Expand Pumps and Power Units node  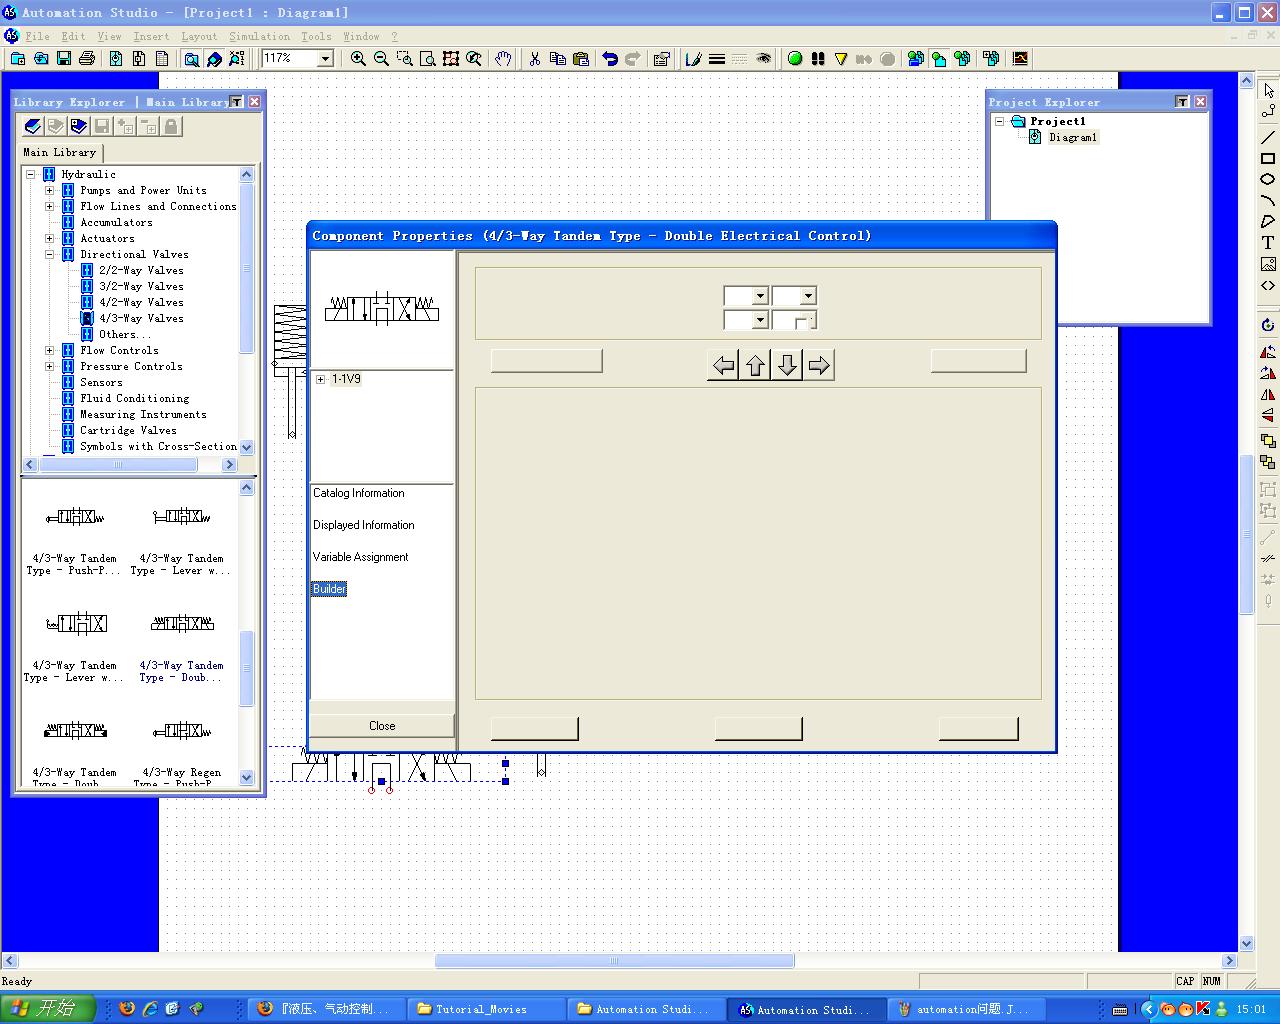click(x=50, y=190)
